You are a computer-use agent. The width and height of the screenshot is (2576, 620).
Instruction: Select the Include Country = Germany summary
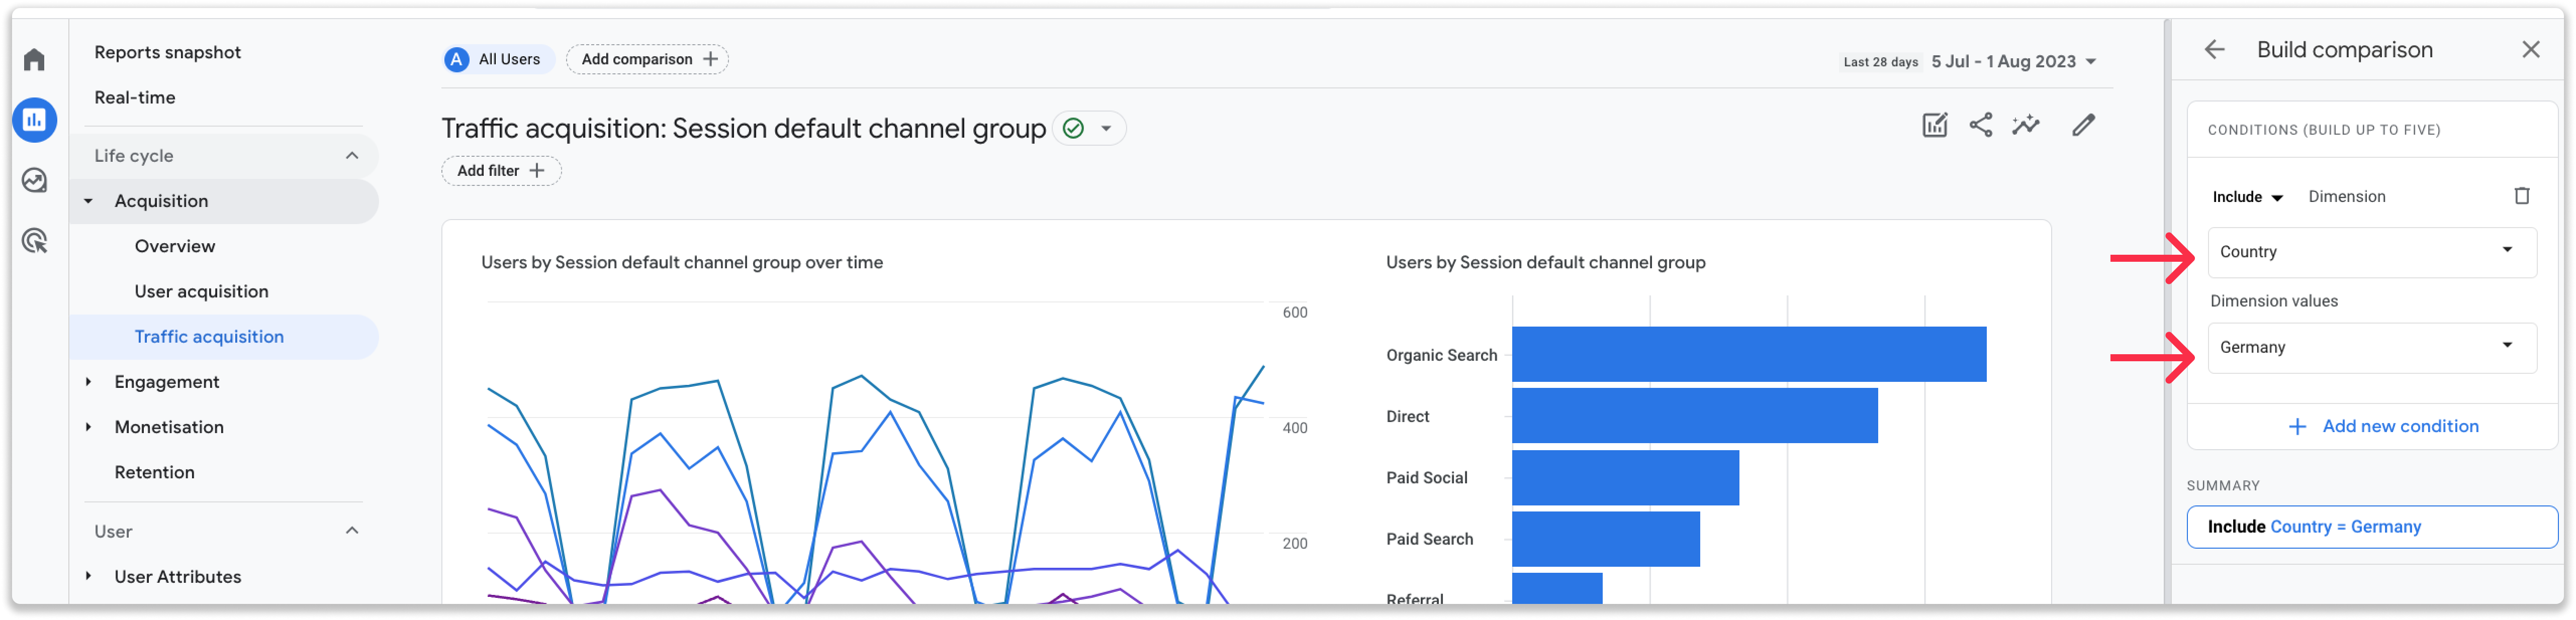(2371, 527)
